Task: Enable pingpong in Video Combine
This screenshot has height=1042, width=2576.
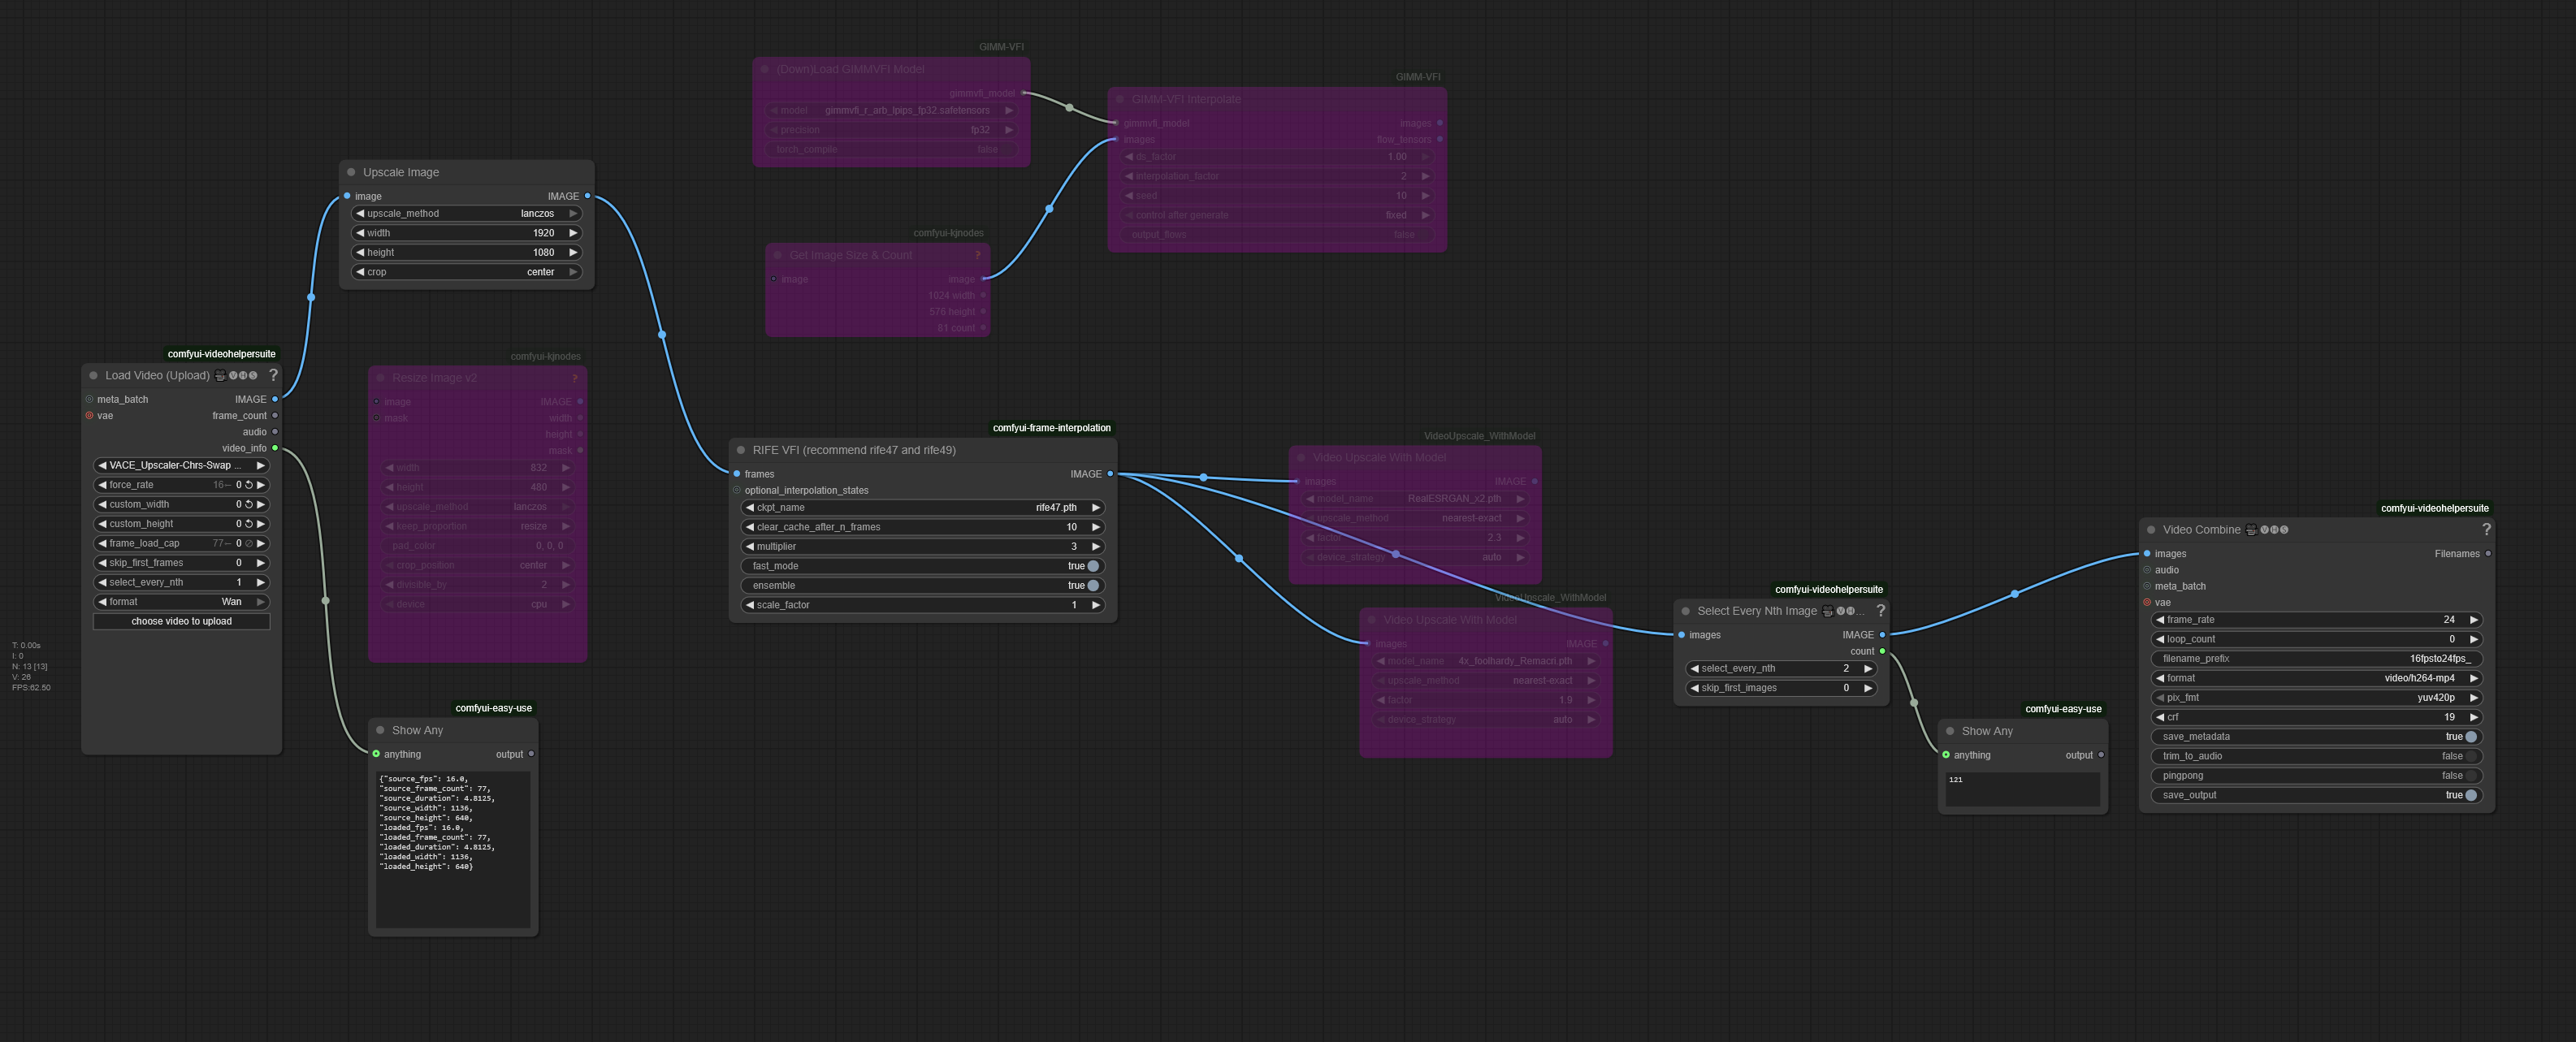Action: (2471, 776)
